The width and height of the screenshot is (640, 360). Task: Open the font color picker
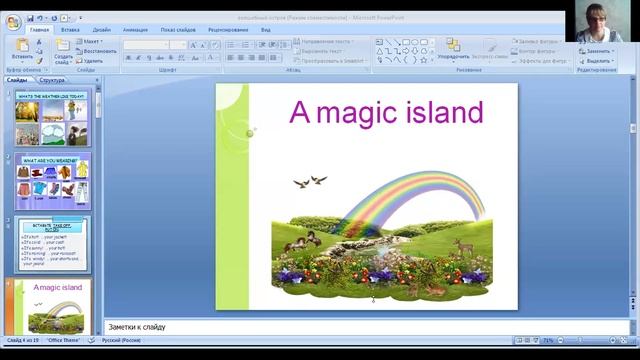[213, 58]
